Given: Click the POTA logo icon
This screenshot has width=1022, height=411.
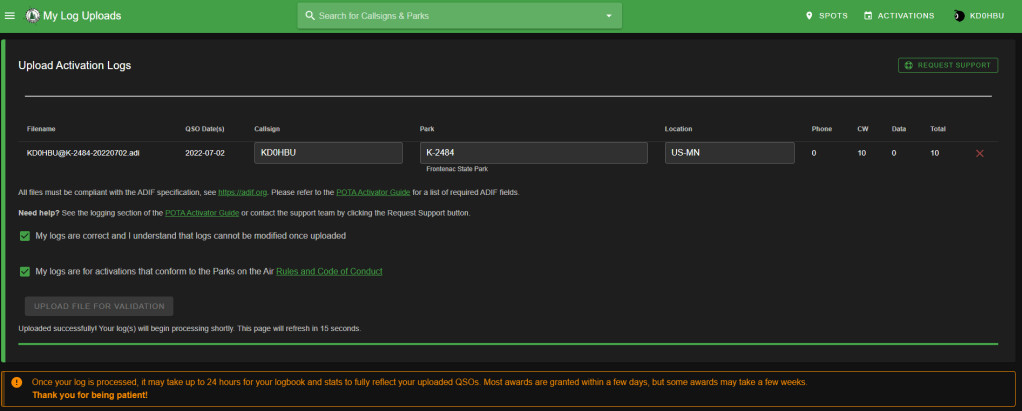Looking at the screenshot, I should coord(33,16).
